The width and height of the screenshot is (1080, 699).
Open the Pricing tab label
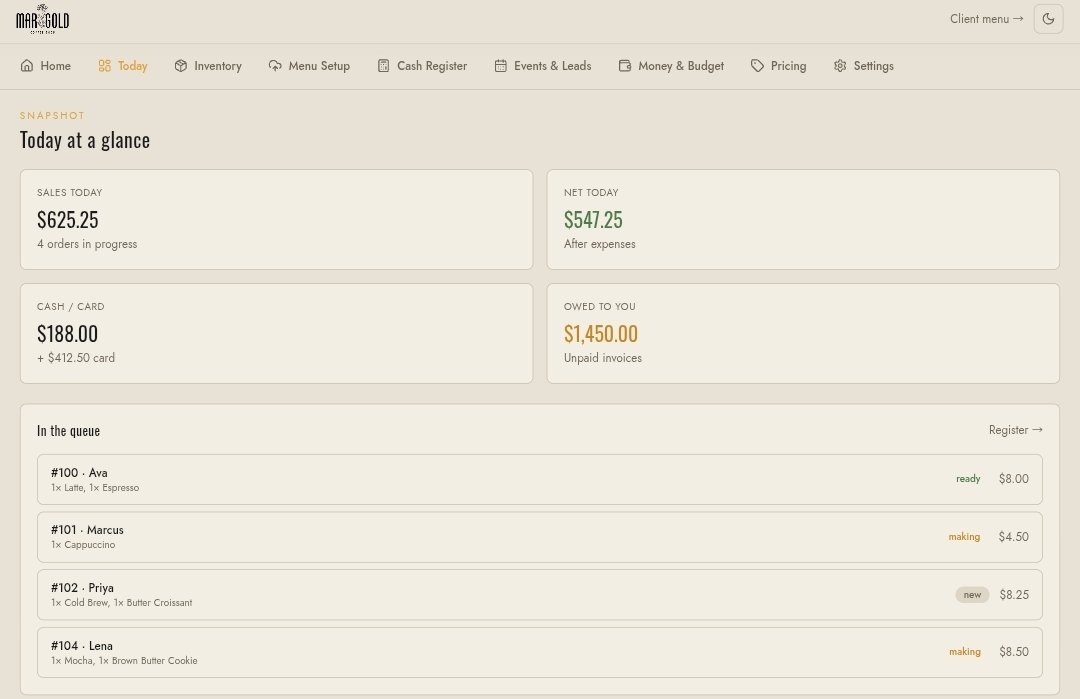tap(788, 66)
